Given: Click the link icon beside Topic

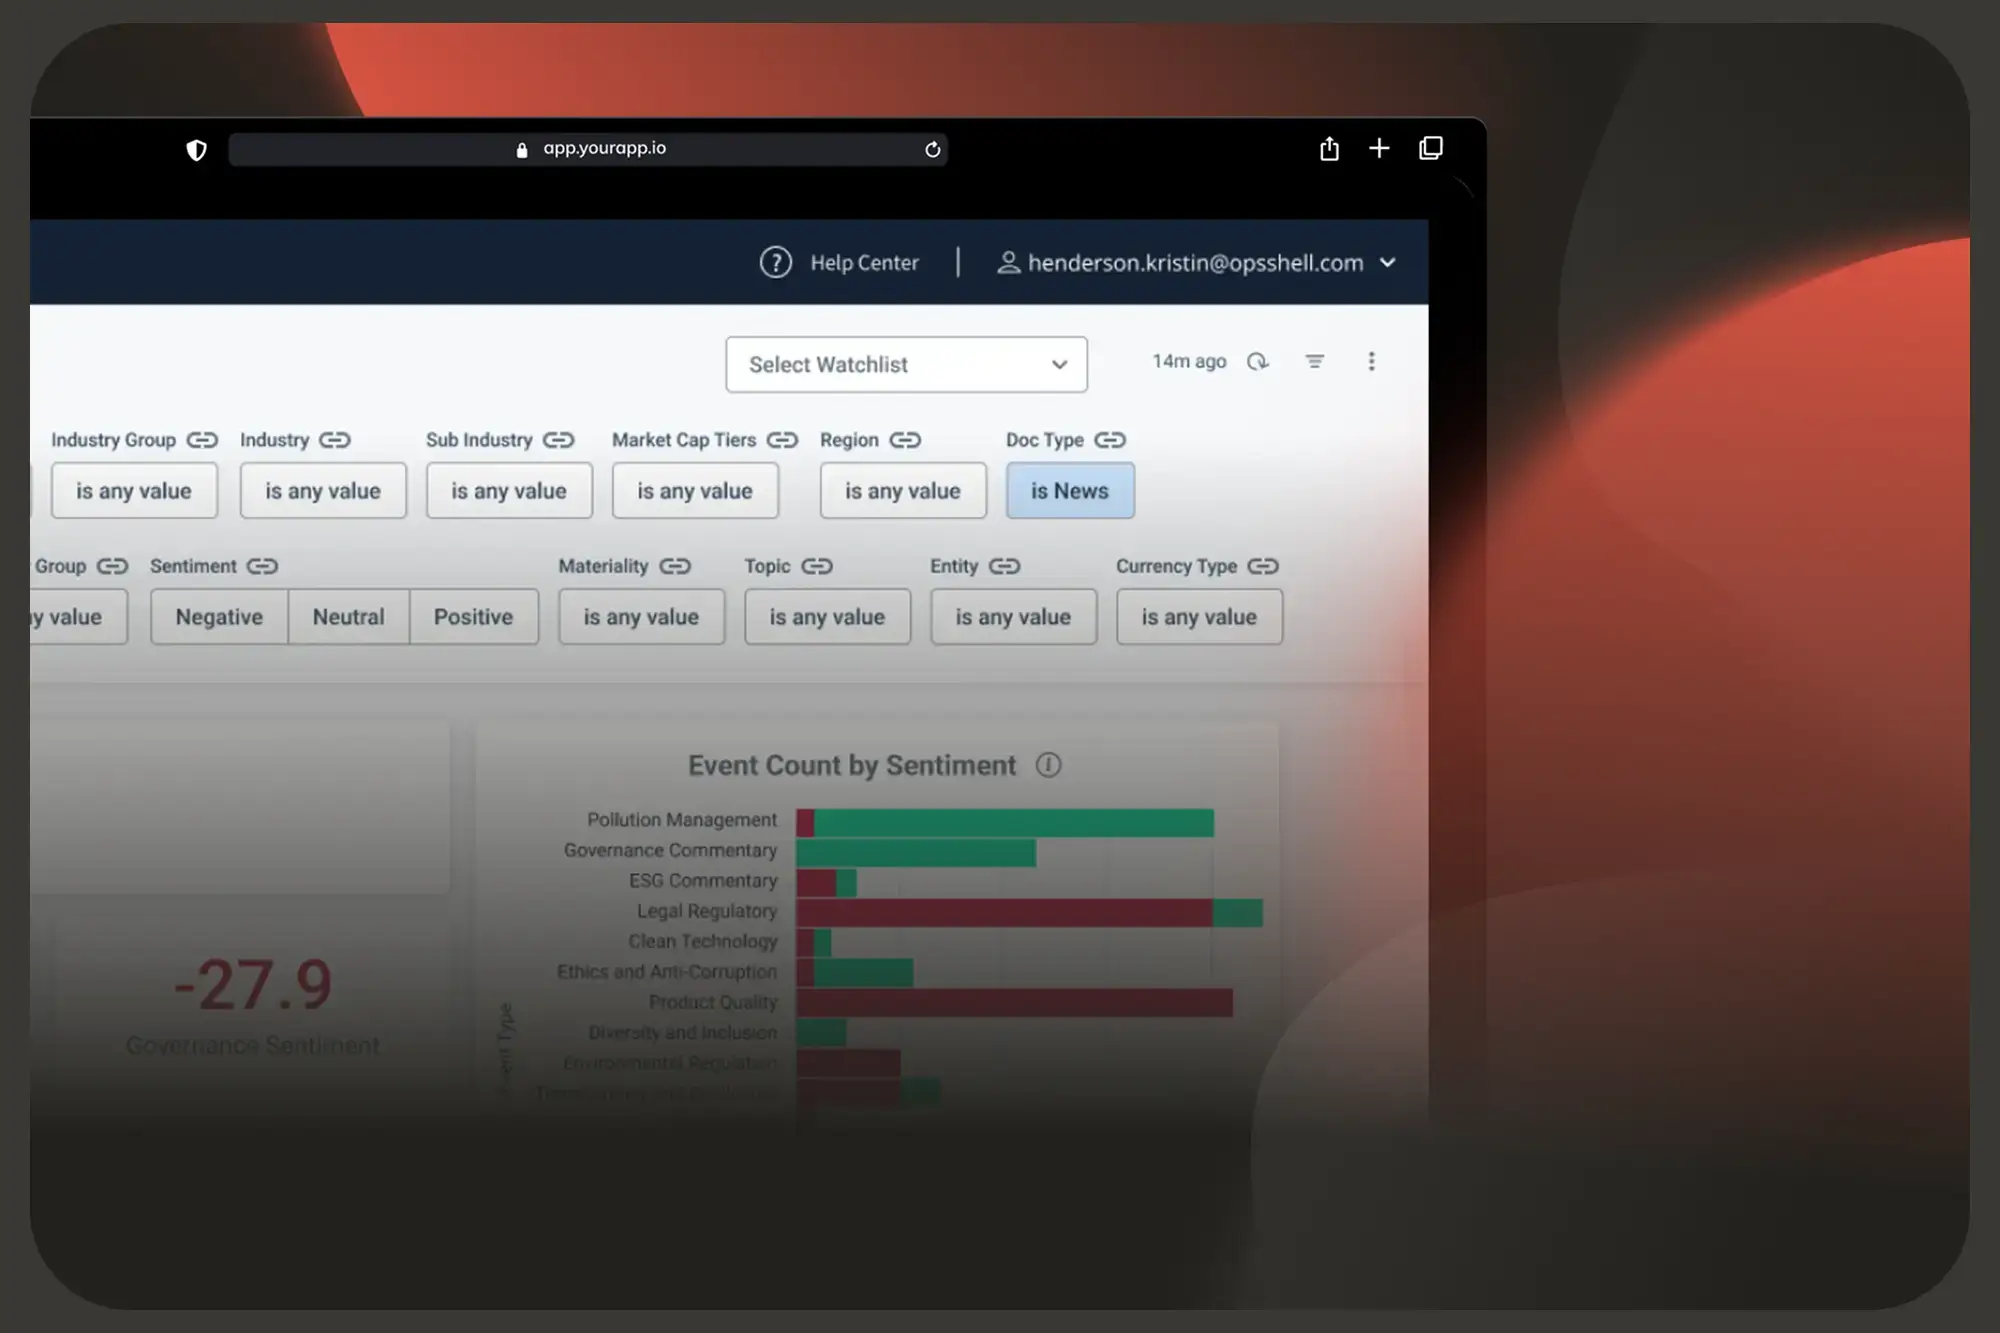Looking at the screenshot, I should point(817,566).
